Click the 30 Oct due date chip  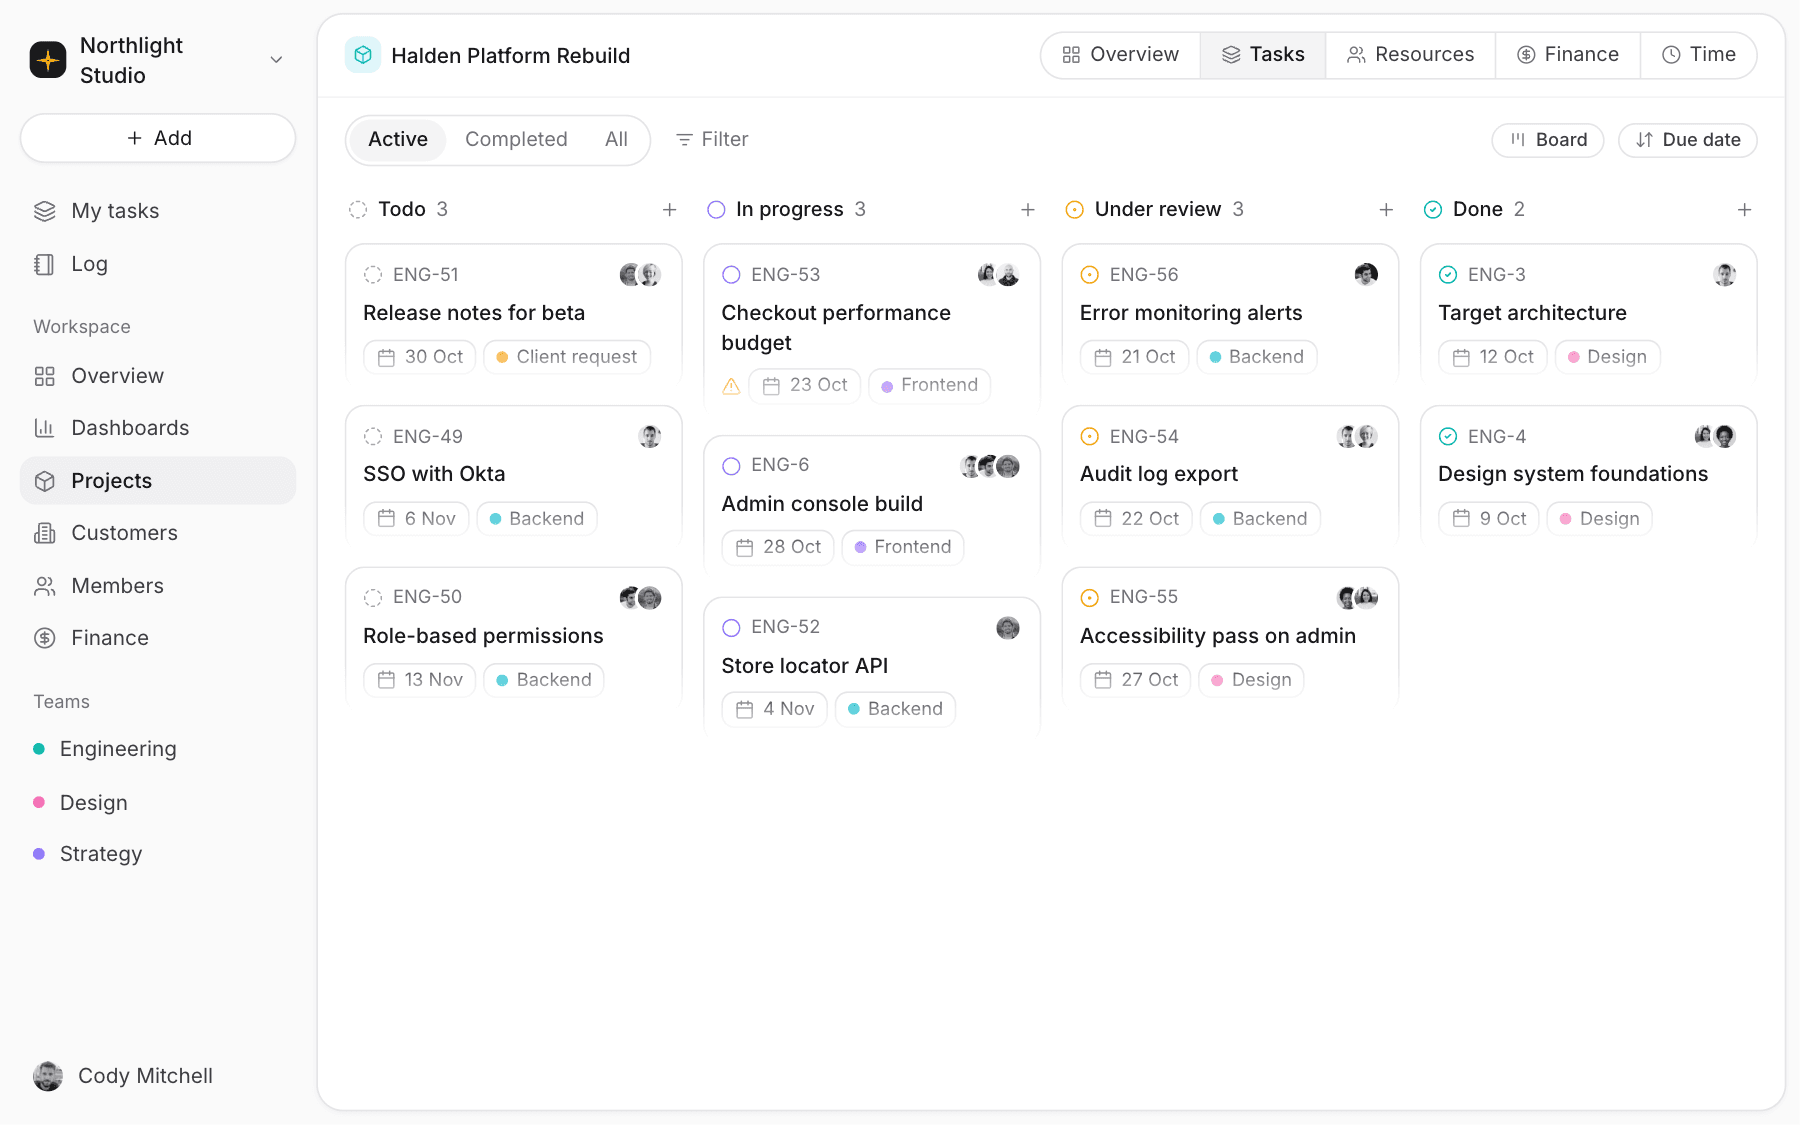coord(420,357)
